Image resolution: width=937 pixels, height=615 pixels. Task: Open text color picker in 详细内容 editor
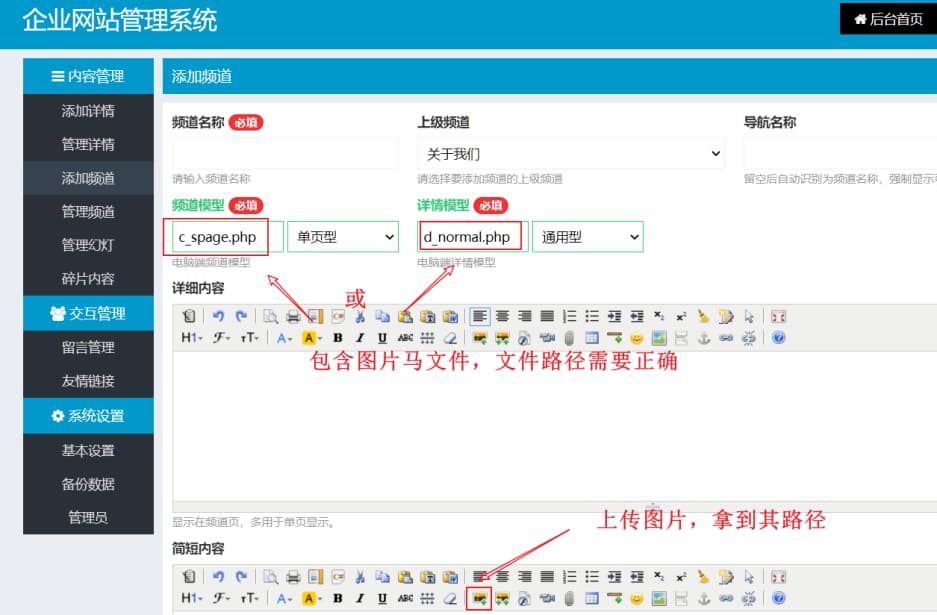tap(284, 338)
